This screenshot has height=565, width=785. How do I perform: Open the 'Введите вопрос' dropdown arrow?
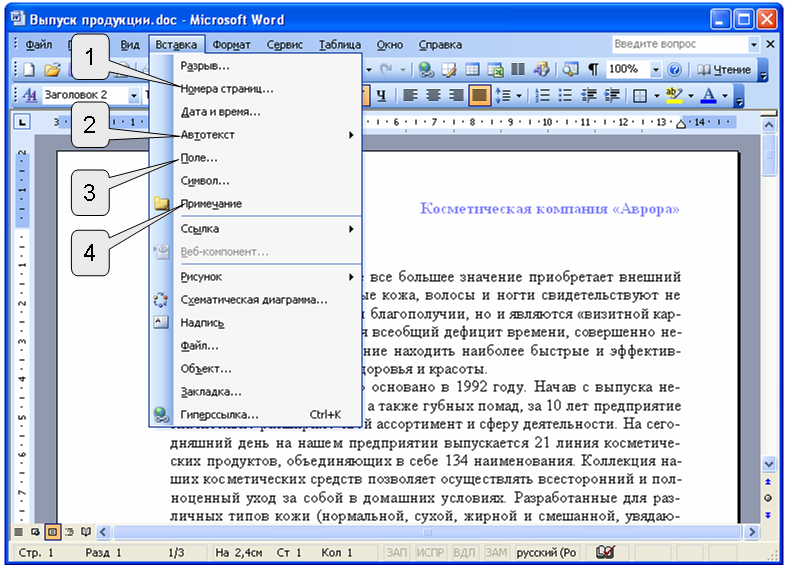pos(753,45)
